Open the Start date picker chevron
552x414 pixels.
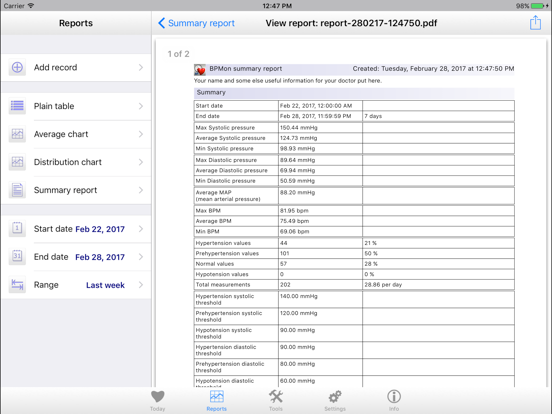click(141, 229)
